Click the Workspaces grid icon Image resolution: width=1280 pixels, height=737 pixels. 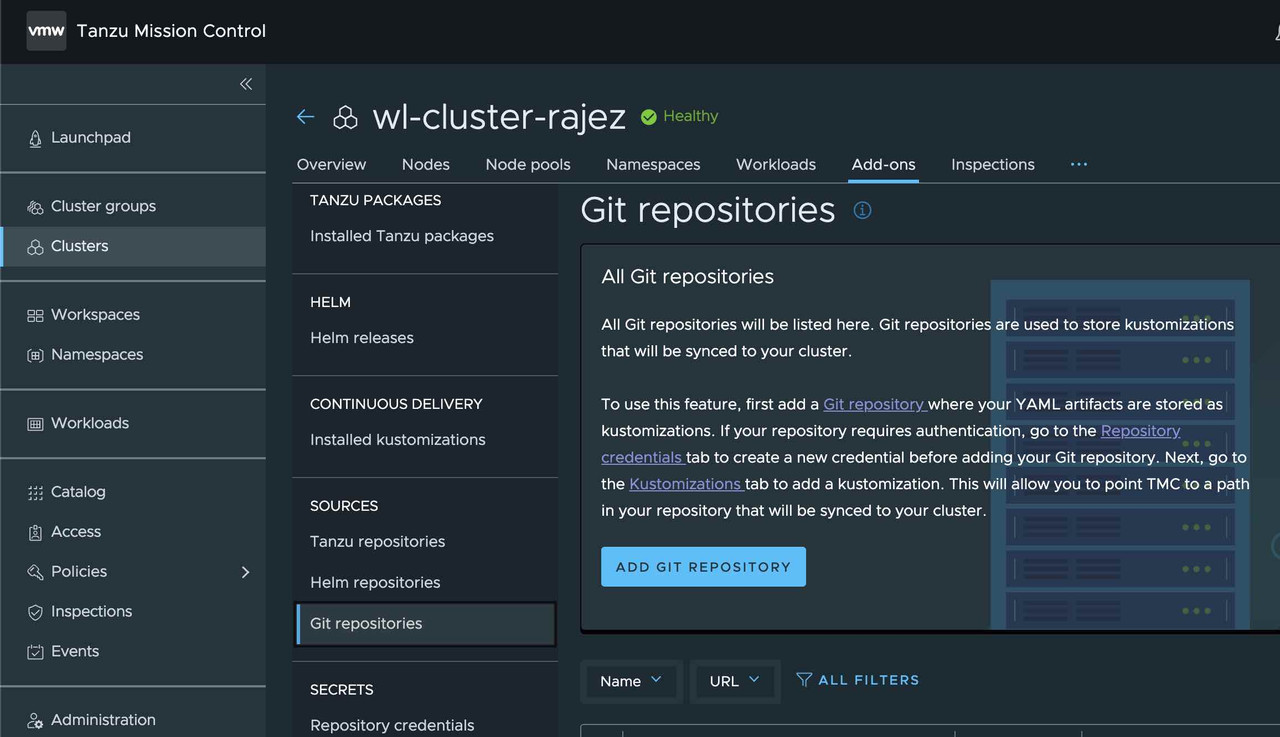click(x=35, y=315)
